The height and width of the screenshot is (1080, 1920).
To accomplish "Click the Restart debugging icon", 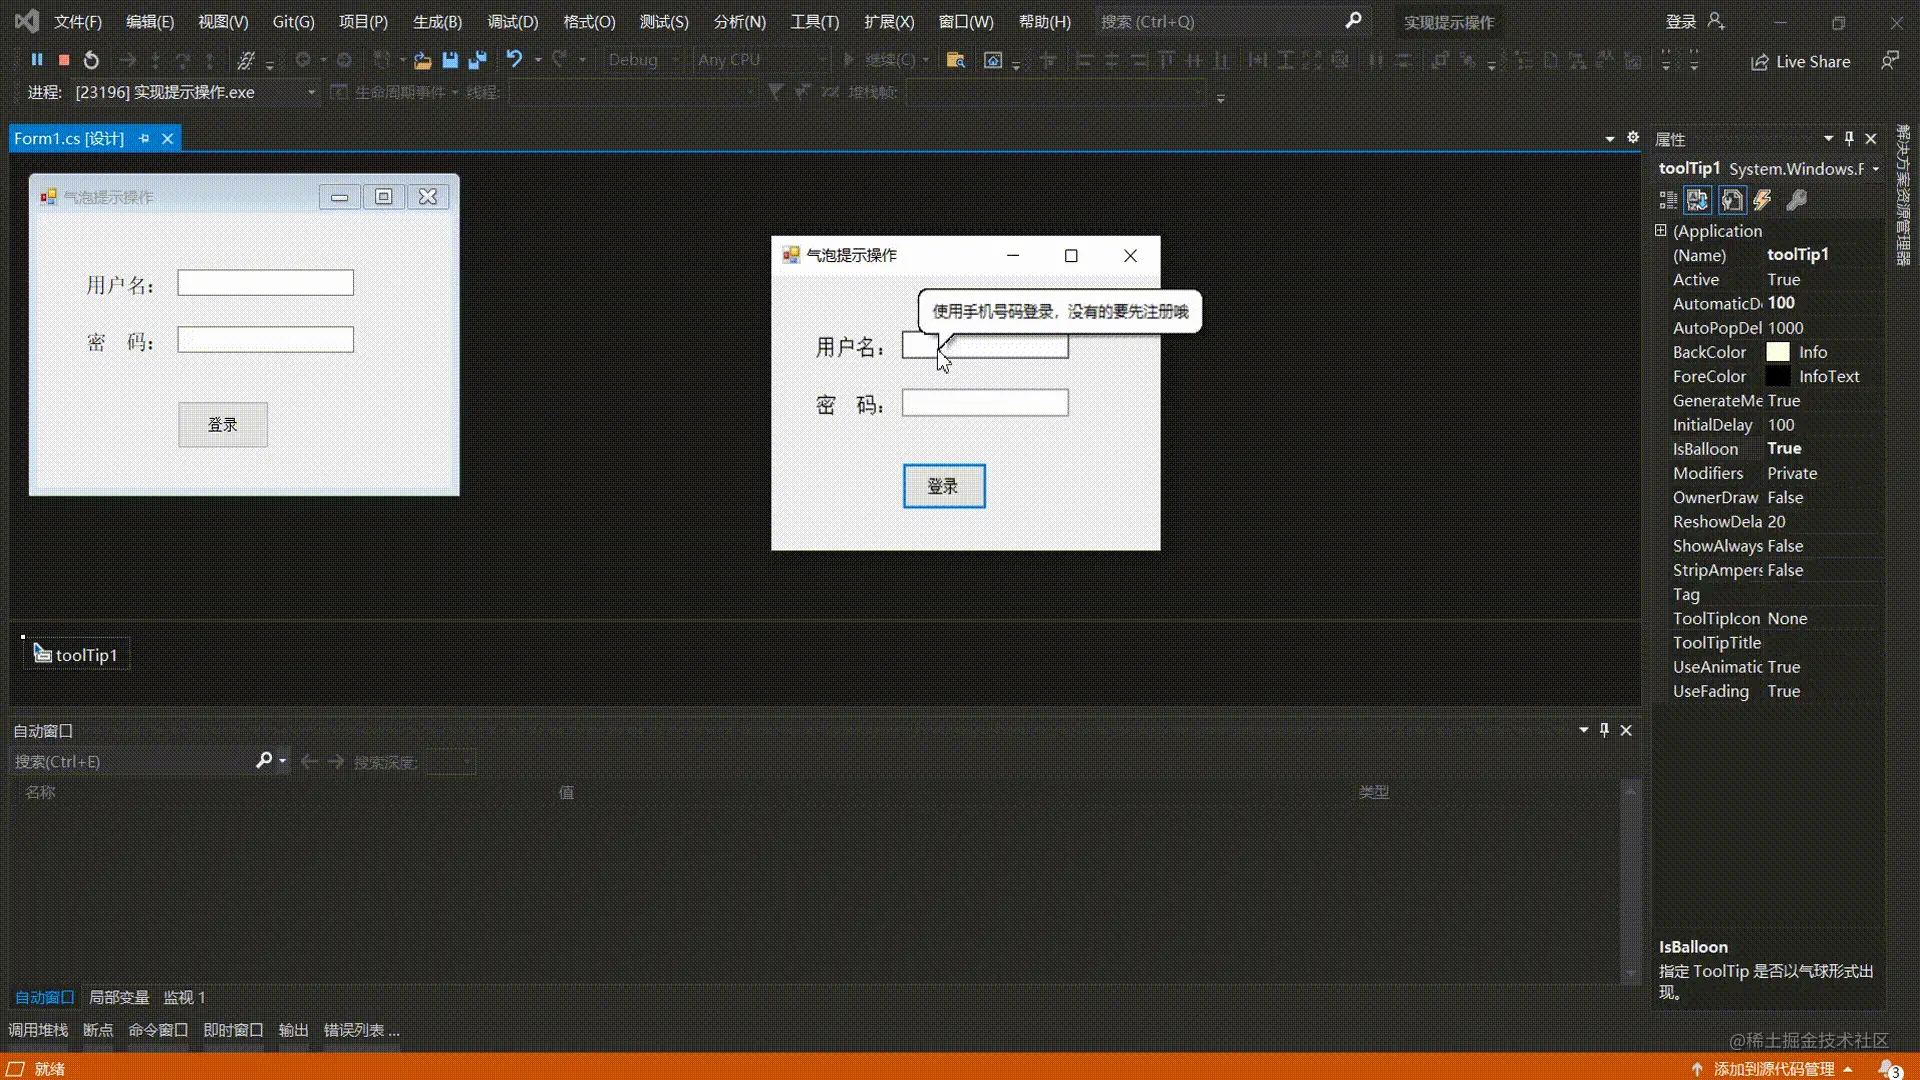I will click(90, 59).
